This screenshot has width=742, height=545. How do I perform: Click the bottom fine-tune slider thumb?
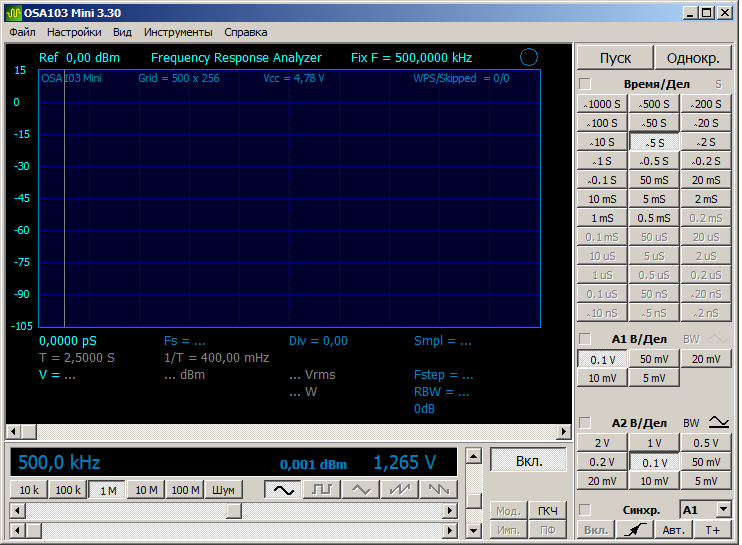click(33, 530)
